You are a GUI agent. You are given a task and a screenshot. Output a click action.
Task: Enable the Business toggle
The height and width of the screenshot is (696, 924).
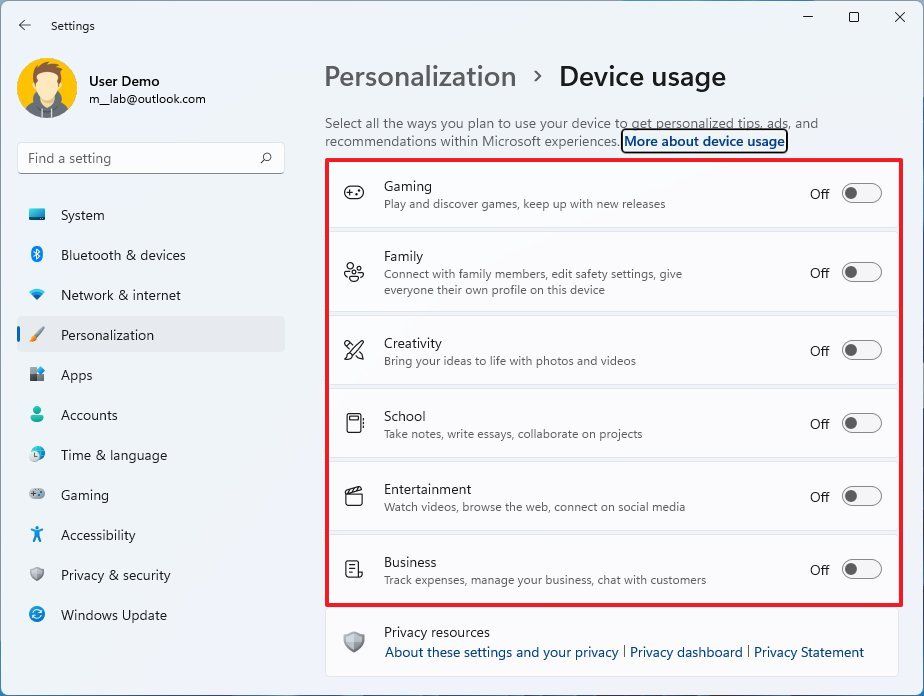[x=860, y=569]
